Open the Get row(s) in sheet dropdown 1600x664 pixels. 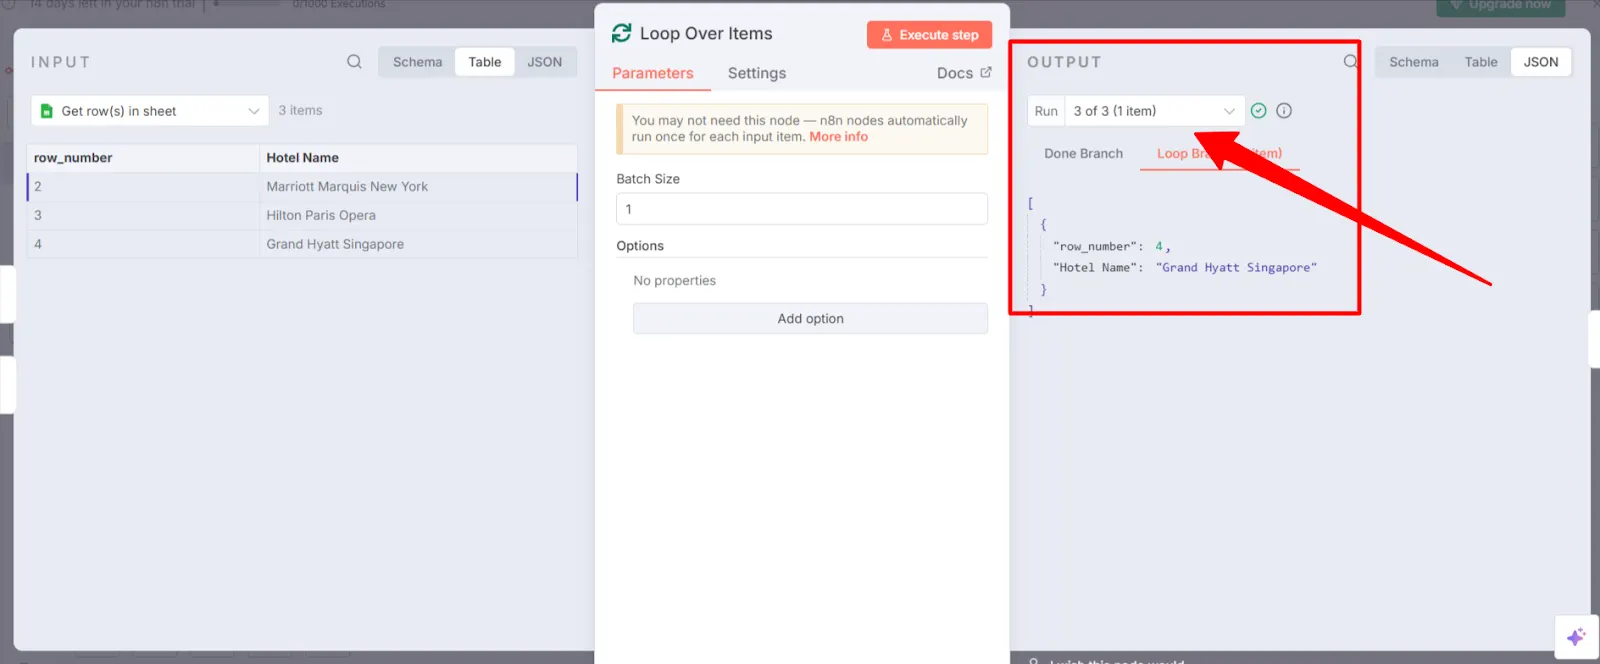[x=150, y=111]
